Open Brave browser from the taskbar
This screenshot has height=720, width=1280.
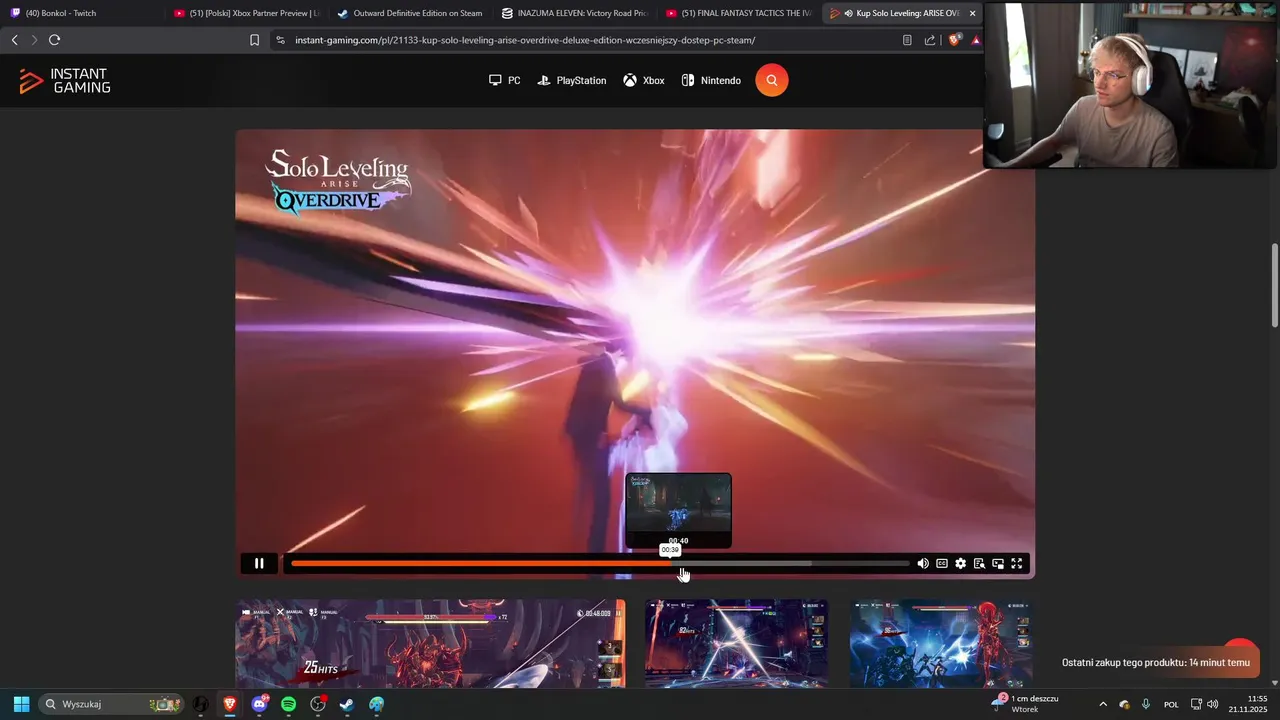[x=230, y=704]
